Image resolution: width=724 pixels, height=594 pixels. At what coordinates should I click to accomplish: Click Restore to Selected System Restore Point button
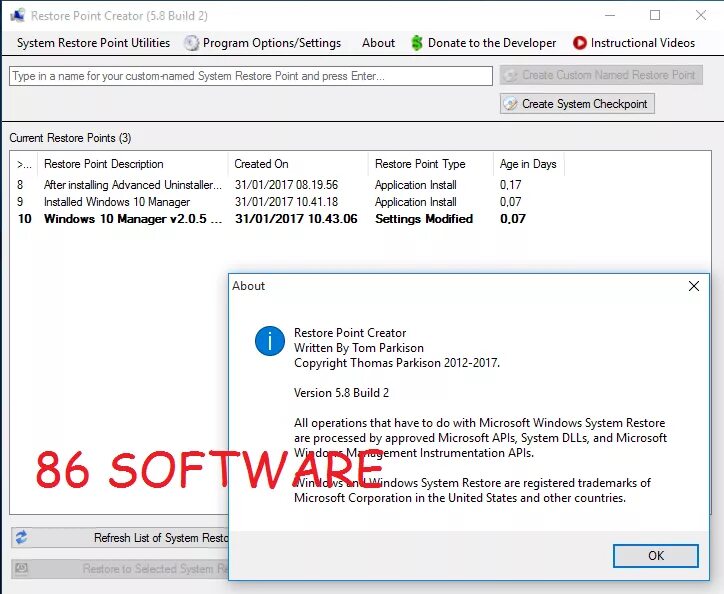point(120,569)
